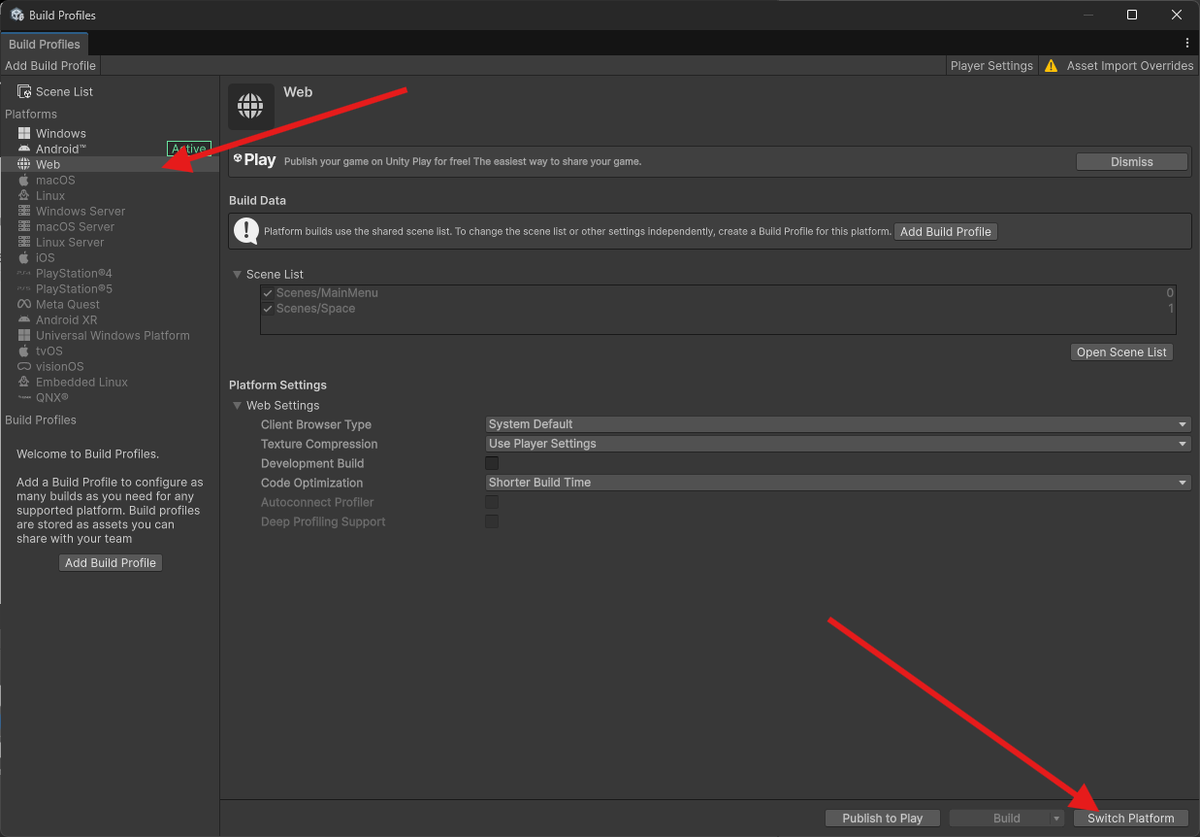1200x837 pixels.
Task: Select the Scenes/Space row in scene list
Action: 718,309
